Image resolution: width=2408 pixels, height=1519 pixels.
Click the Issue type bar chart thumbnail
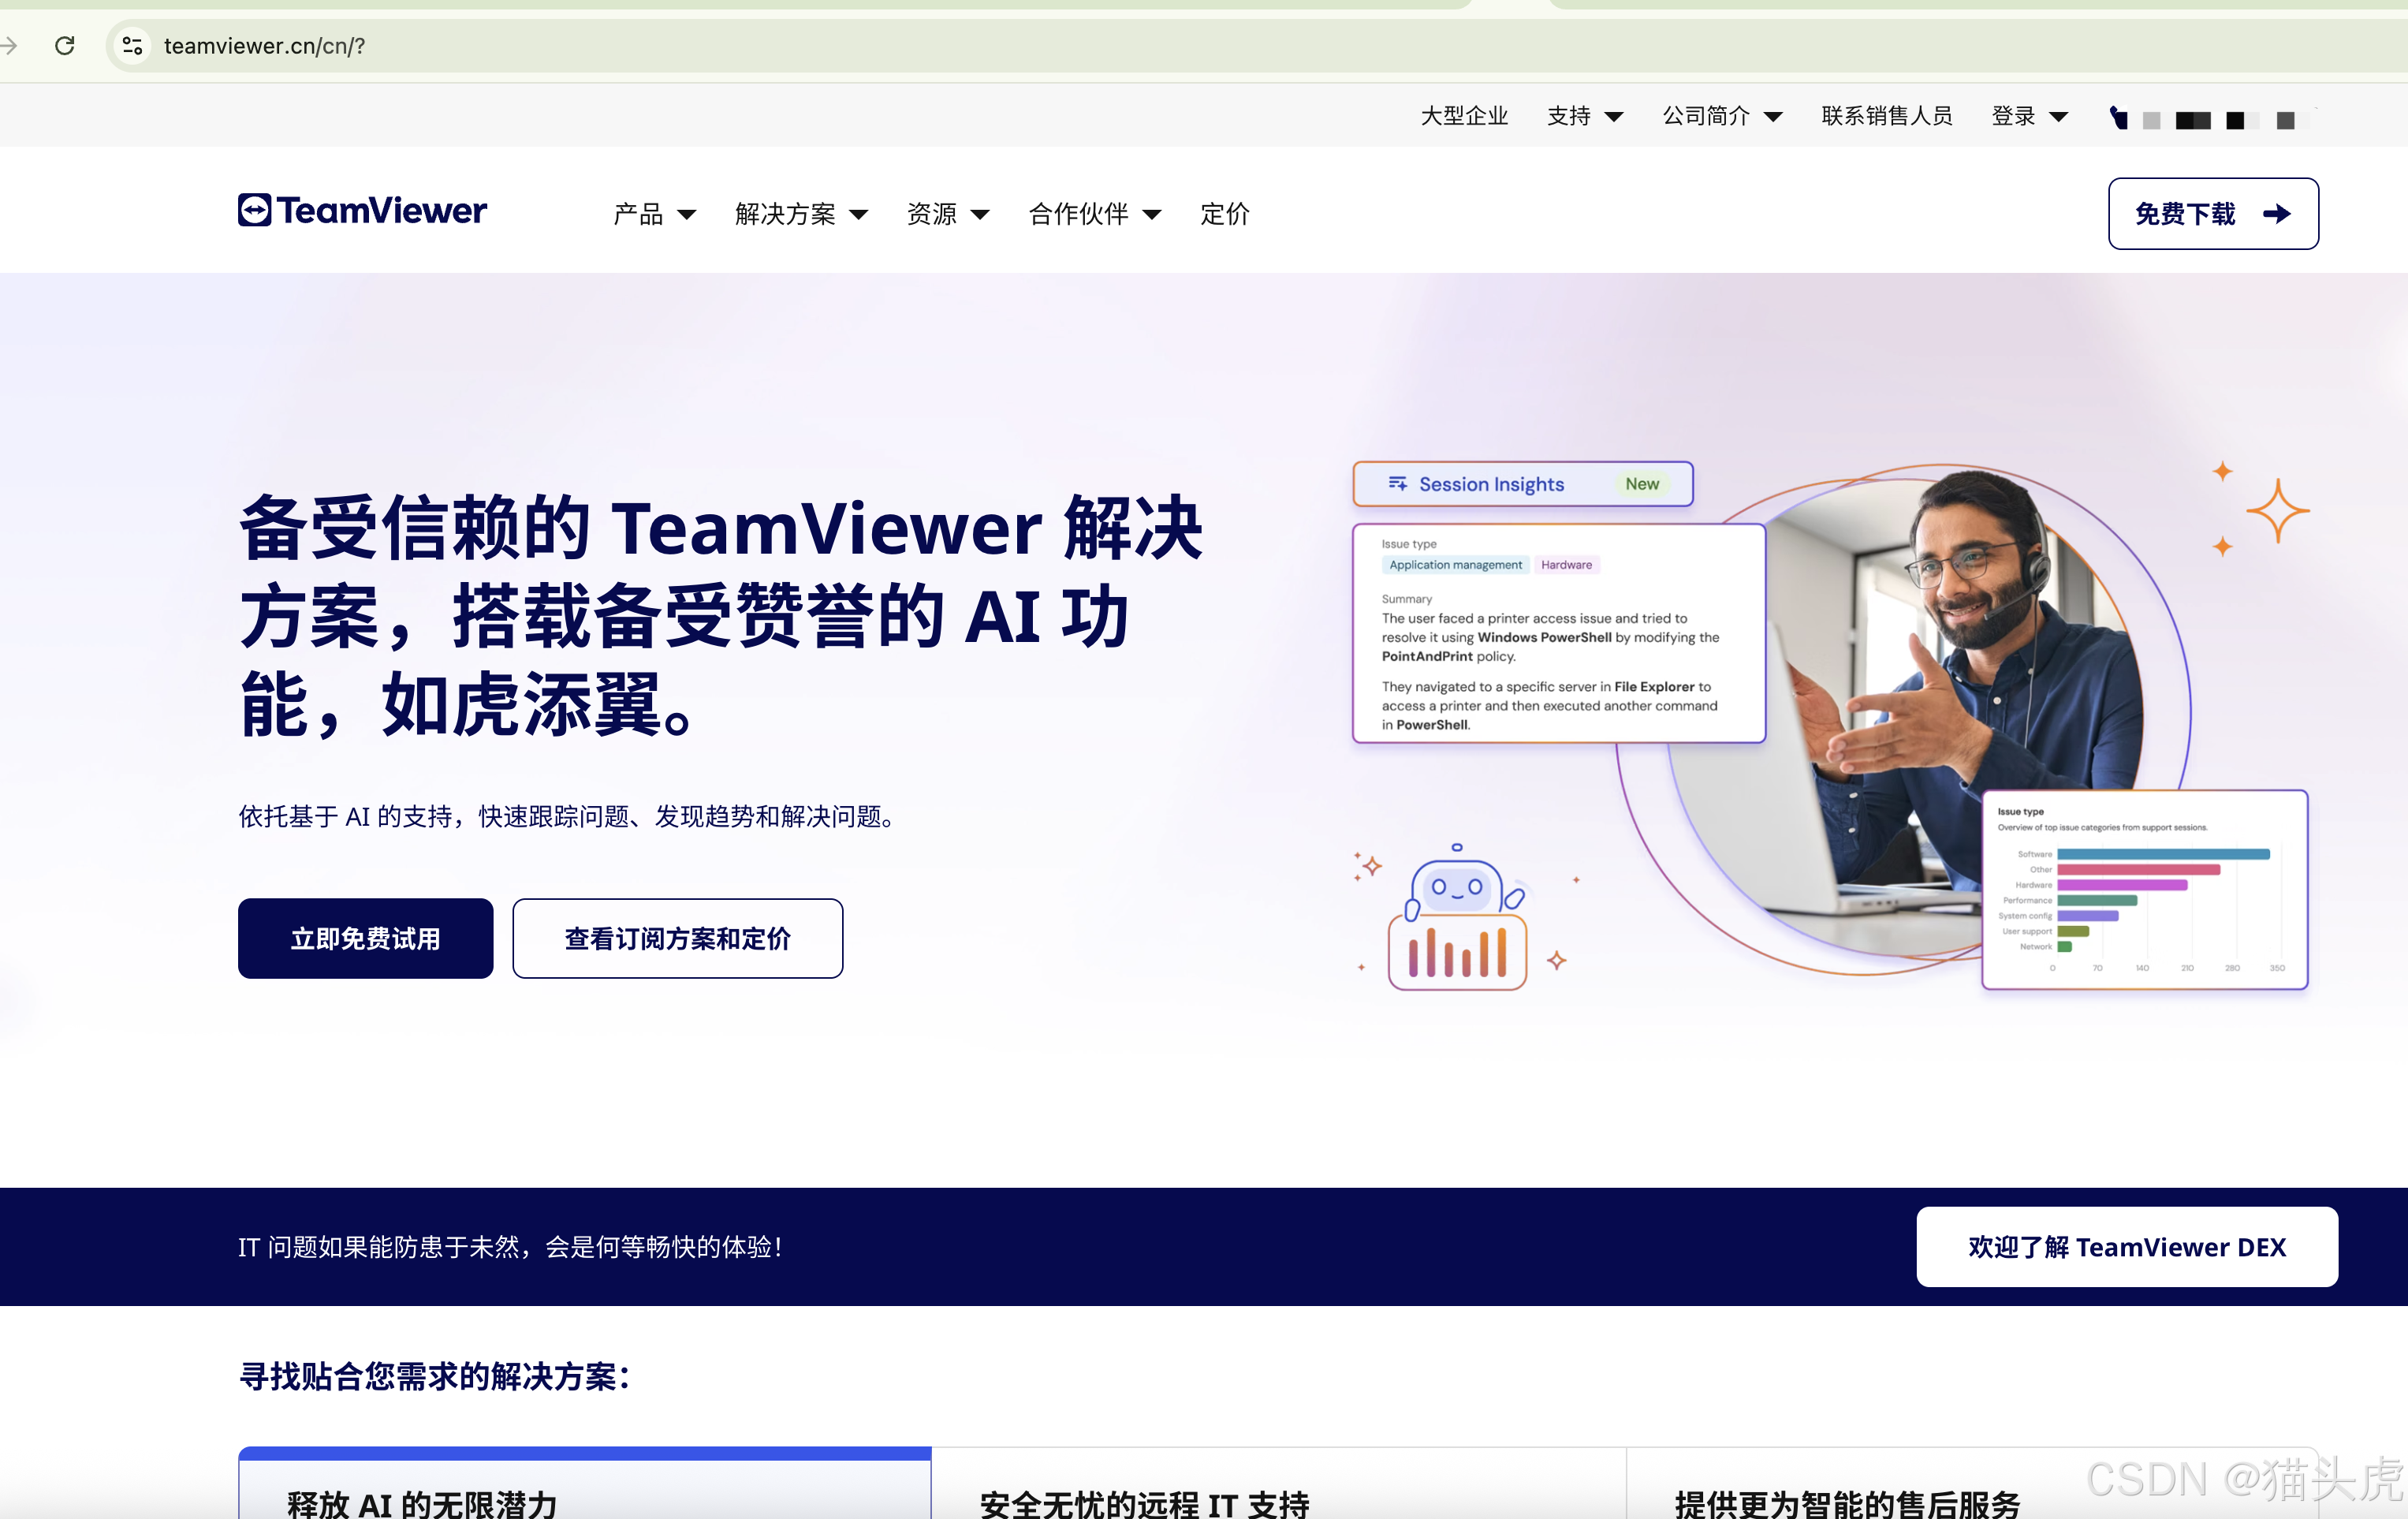[2143, 888]
